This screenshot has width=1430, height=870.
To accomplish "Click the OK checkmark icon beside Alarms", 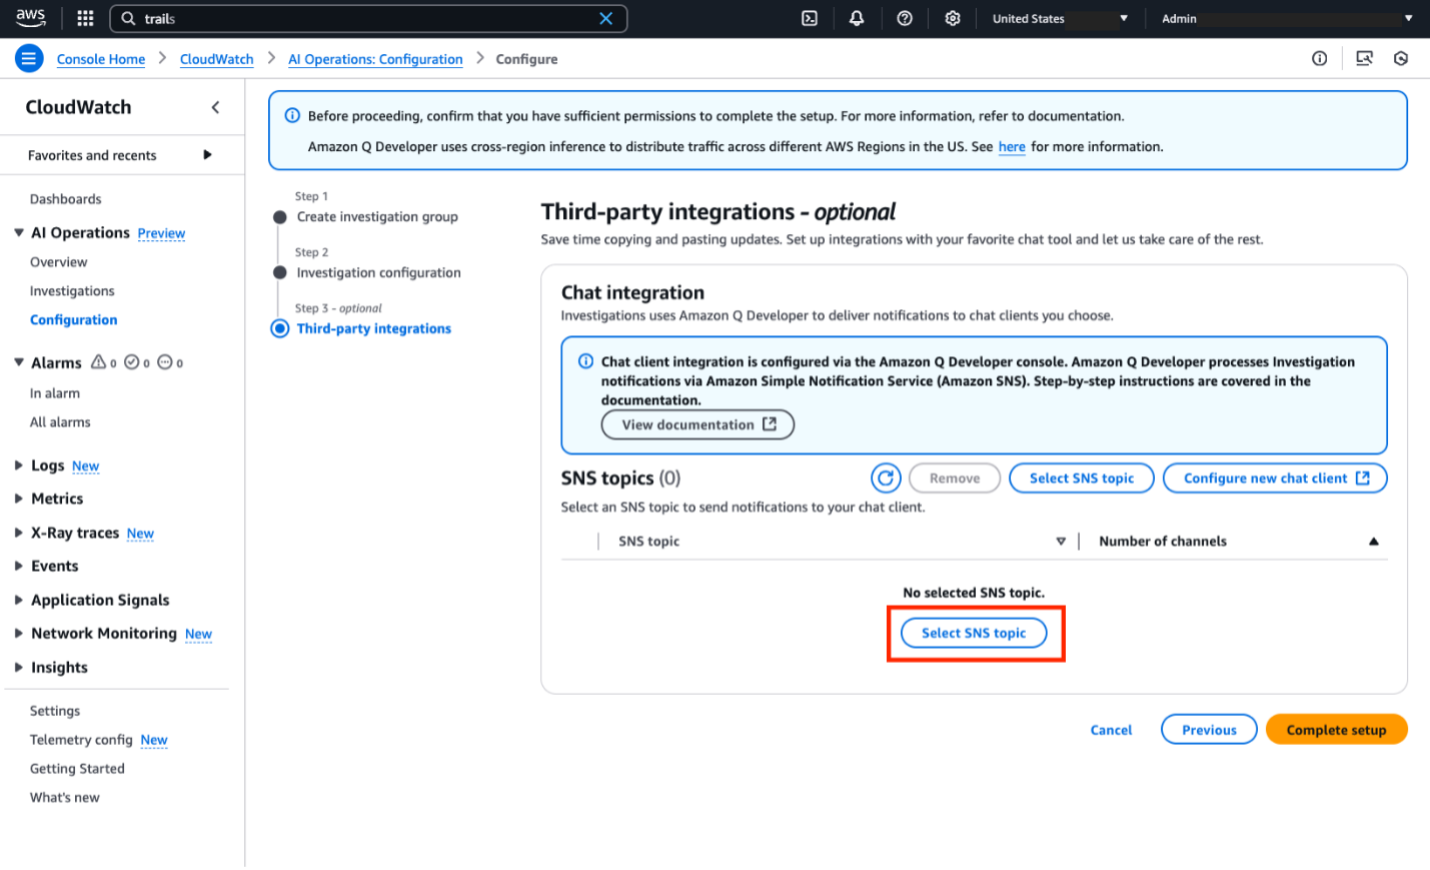I will [x=132, y=362].
